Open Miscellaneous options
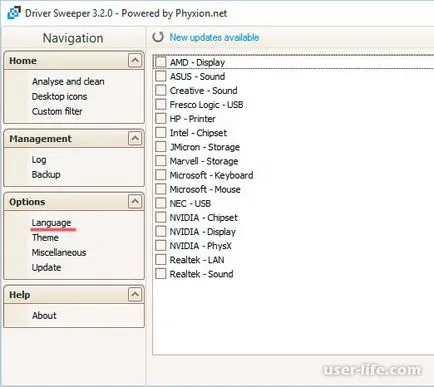 click(59, 252)
